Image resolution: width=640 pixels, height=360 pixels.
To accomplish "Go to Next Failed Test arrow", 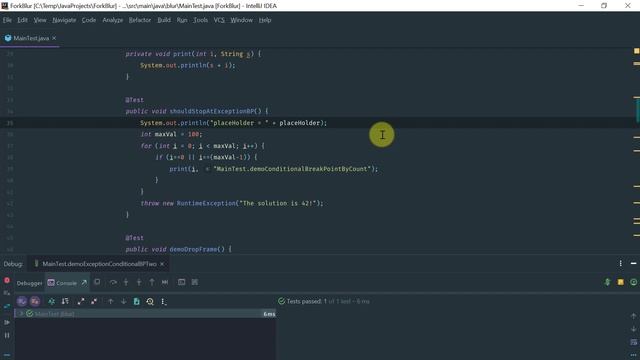I will click(124, 301).
